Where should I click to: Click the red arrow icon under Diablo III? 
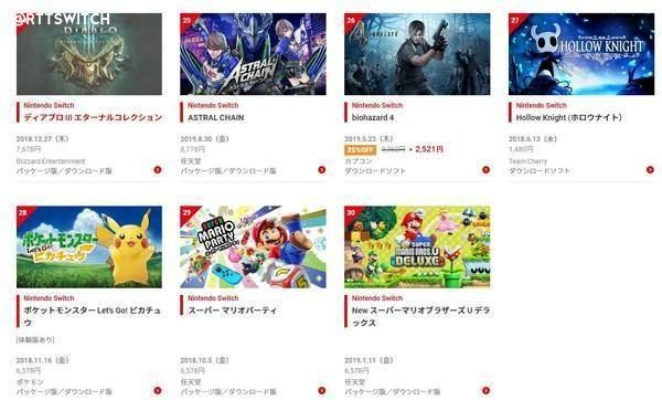[157, 170]
